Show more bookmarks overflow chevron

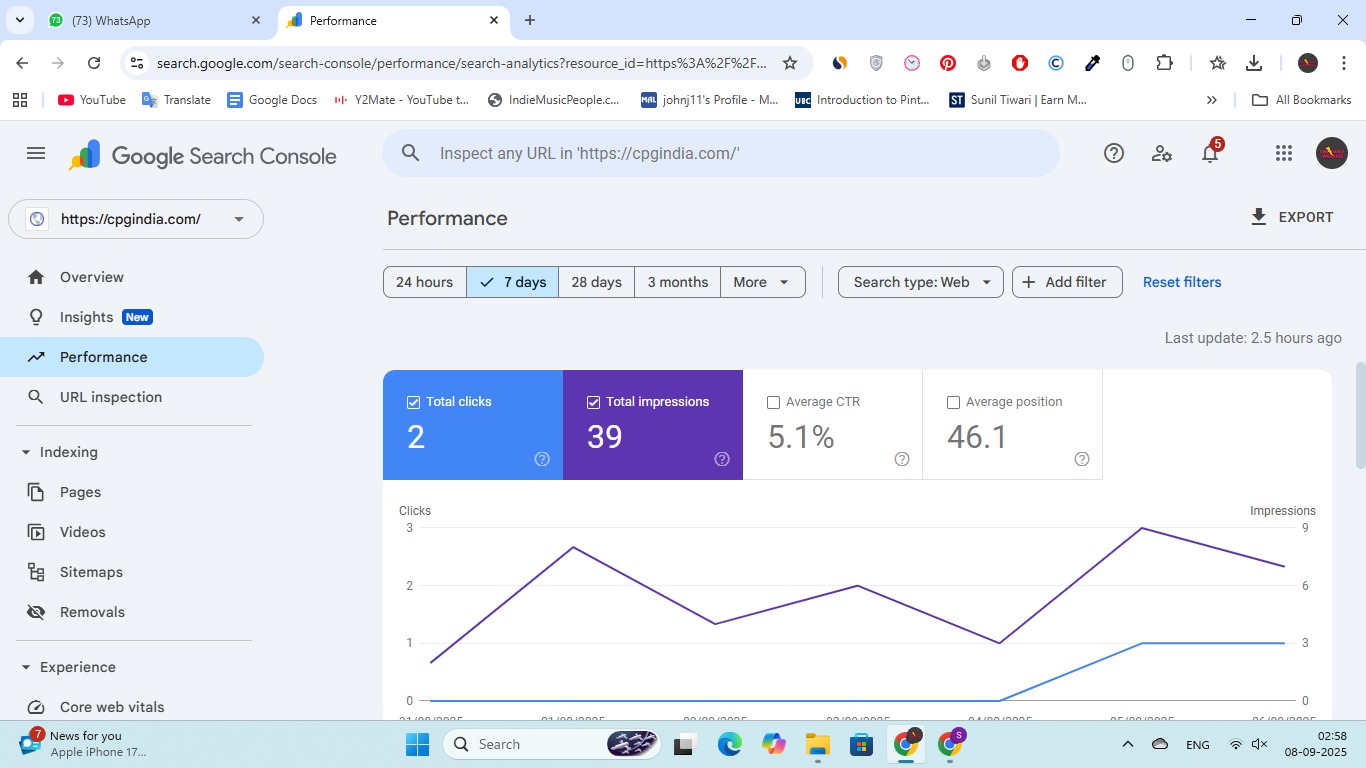pos(1212,100)
